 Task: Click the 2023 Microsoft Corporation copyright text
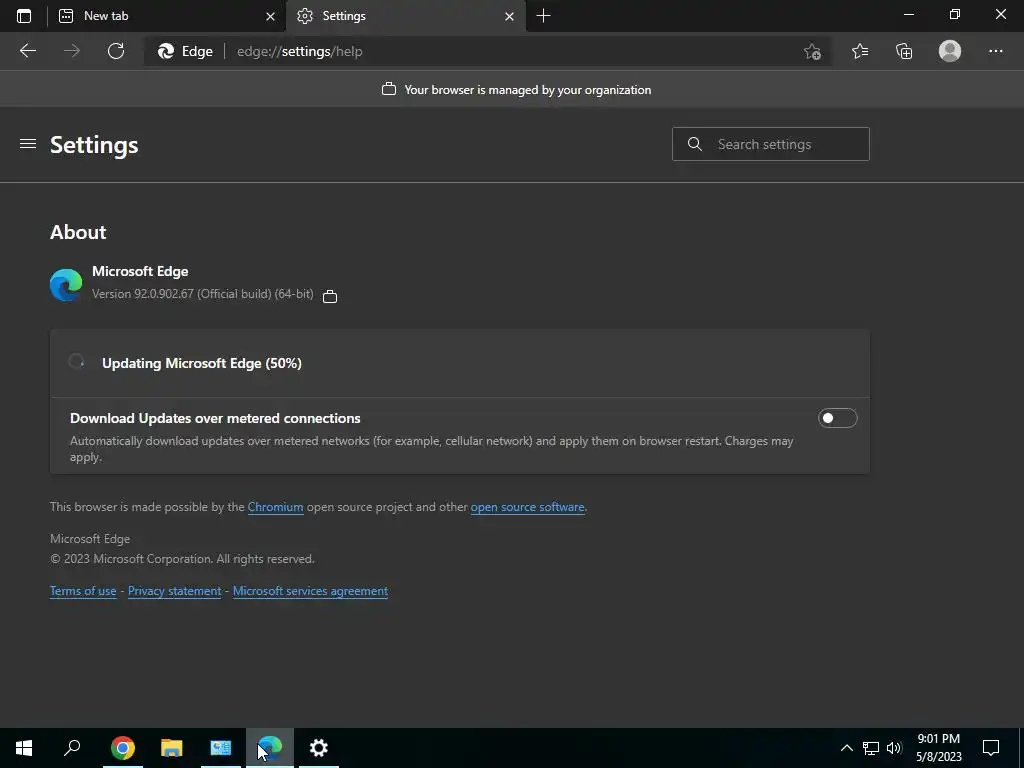(x=182, y=559)
